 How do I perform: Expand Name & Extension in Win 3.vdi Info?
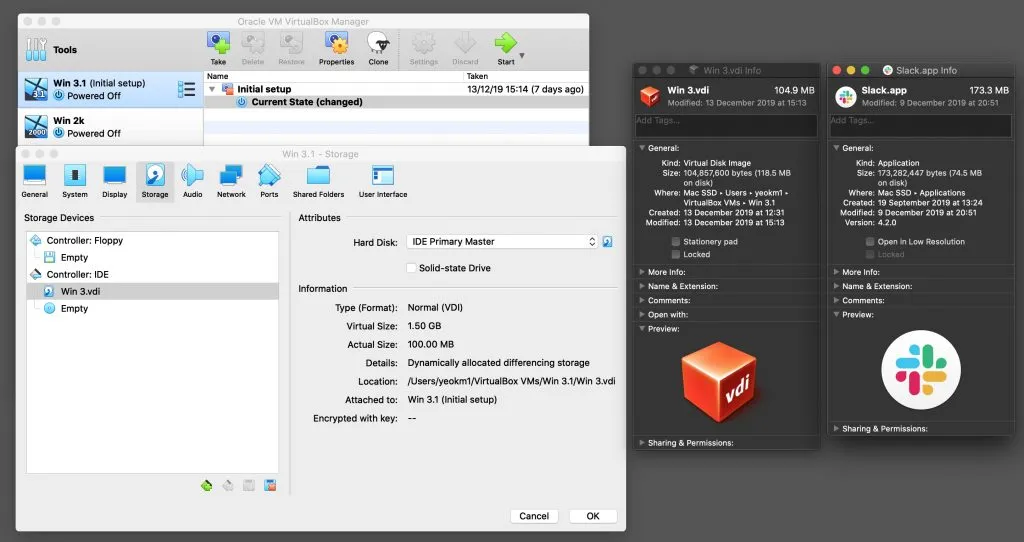coord(642,286)
